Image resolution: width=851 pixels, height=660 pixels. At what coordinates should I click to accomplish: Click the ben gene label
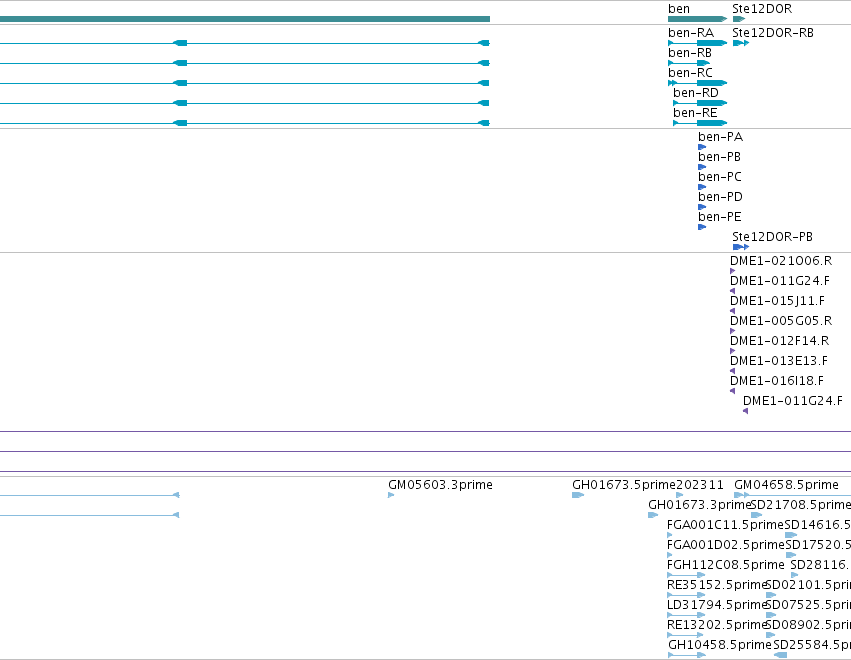678,9
